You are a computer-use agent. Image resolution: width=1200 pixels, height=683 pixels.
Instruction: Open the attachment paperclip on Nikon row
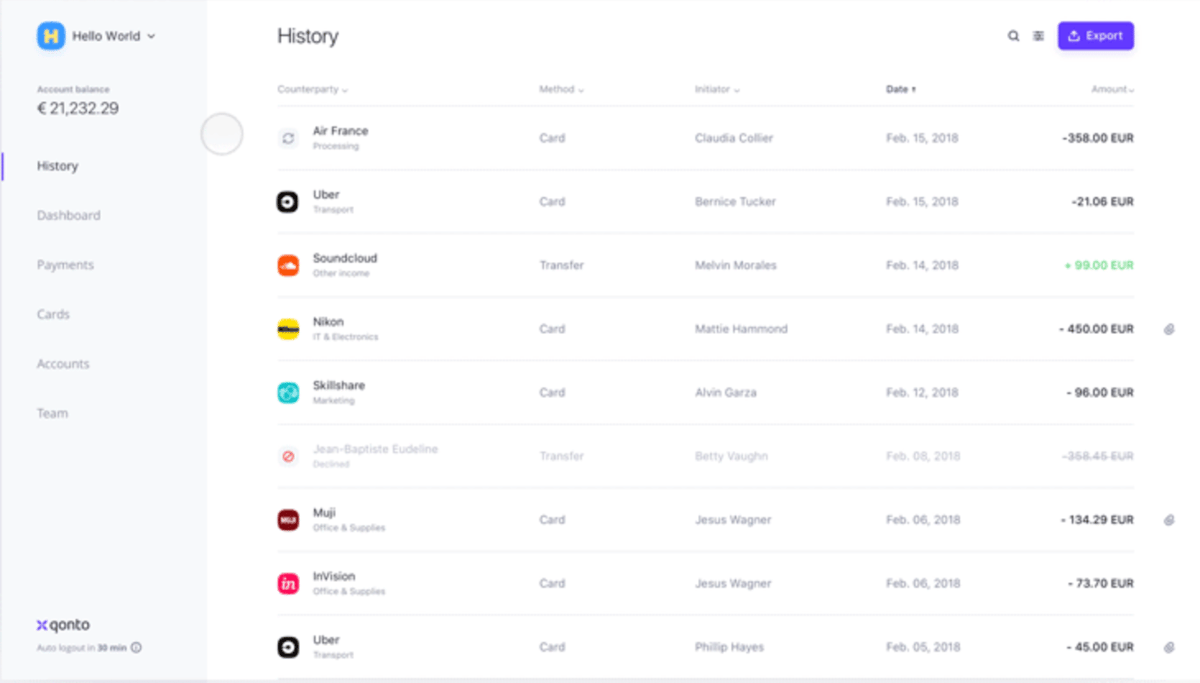[1168, 329]
